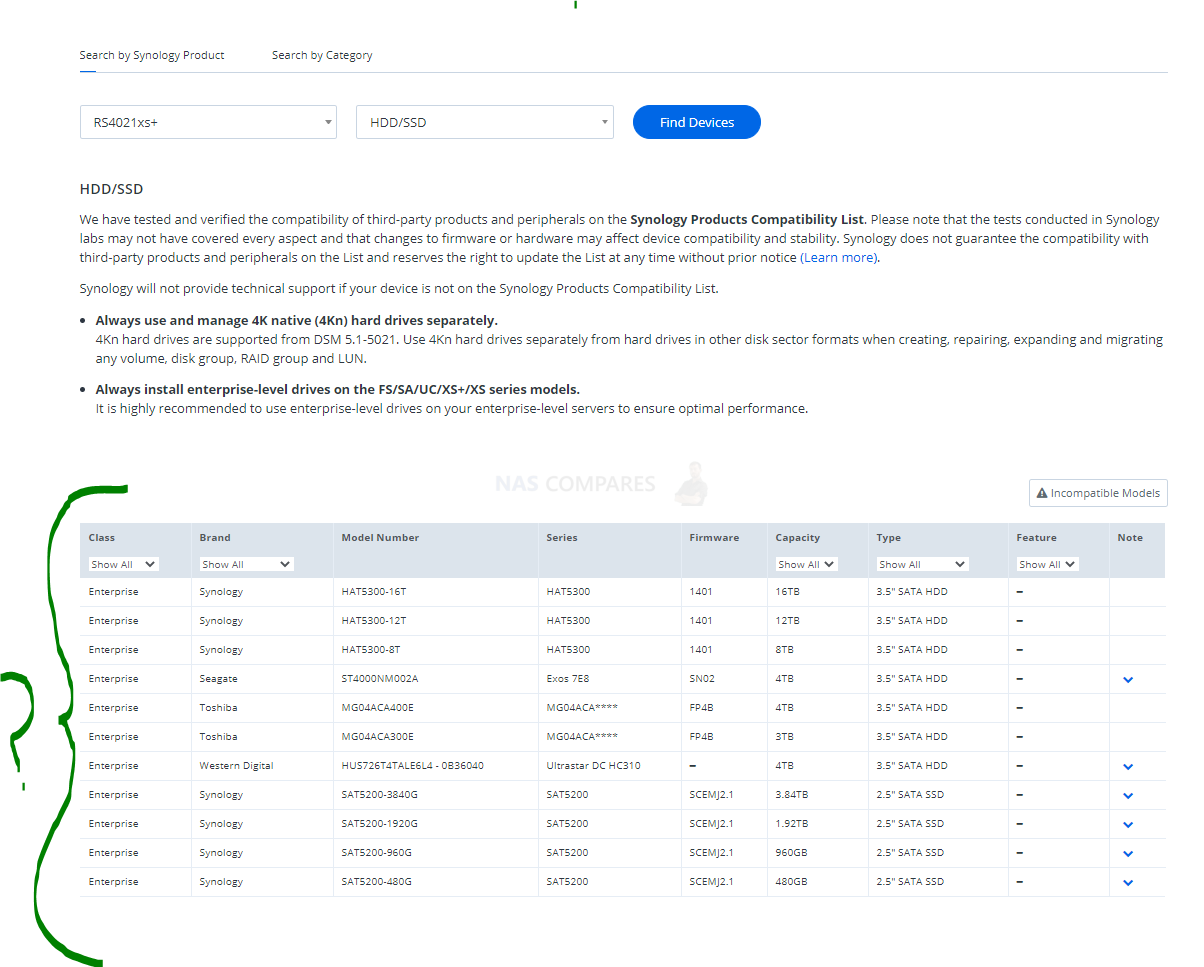Switch to Search by Category tab
Image resolution: width=1204 pixels, height=967 pixels.
(x=322, y=55)
